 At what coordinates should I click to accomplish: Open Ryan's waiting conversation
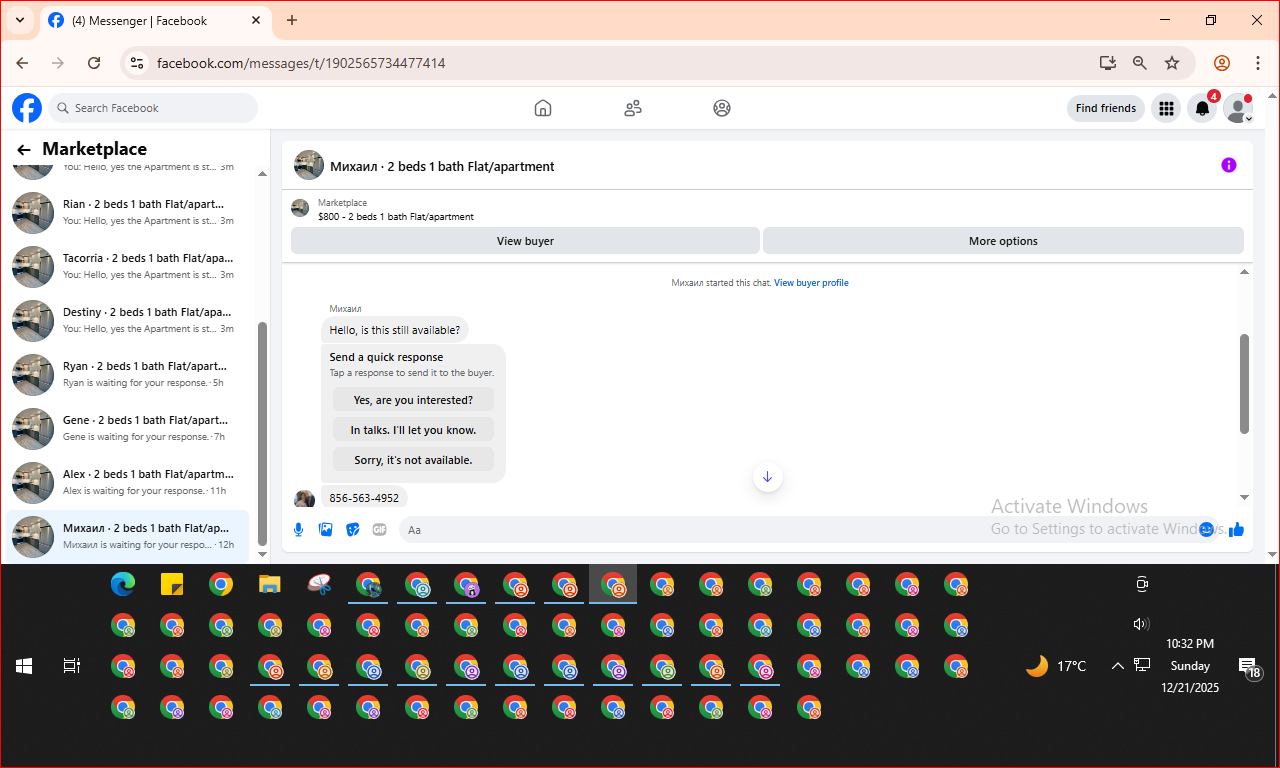[128, 374]
